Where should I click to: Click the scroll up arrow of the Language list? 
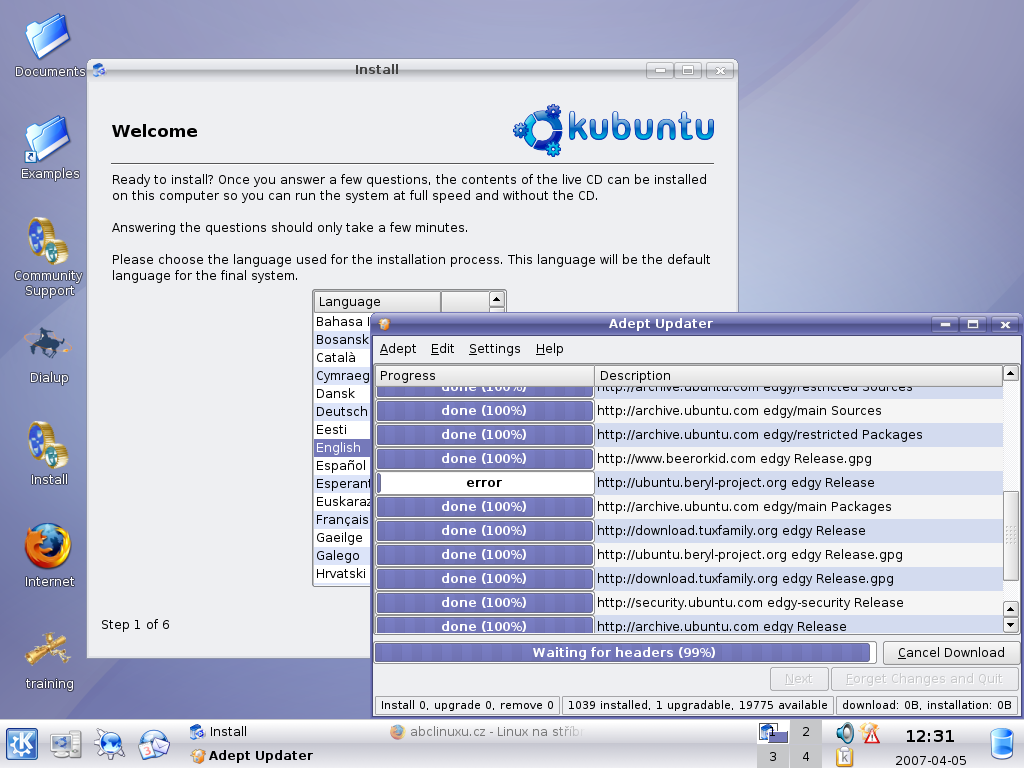(496, 300)
